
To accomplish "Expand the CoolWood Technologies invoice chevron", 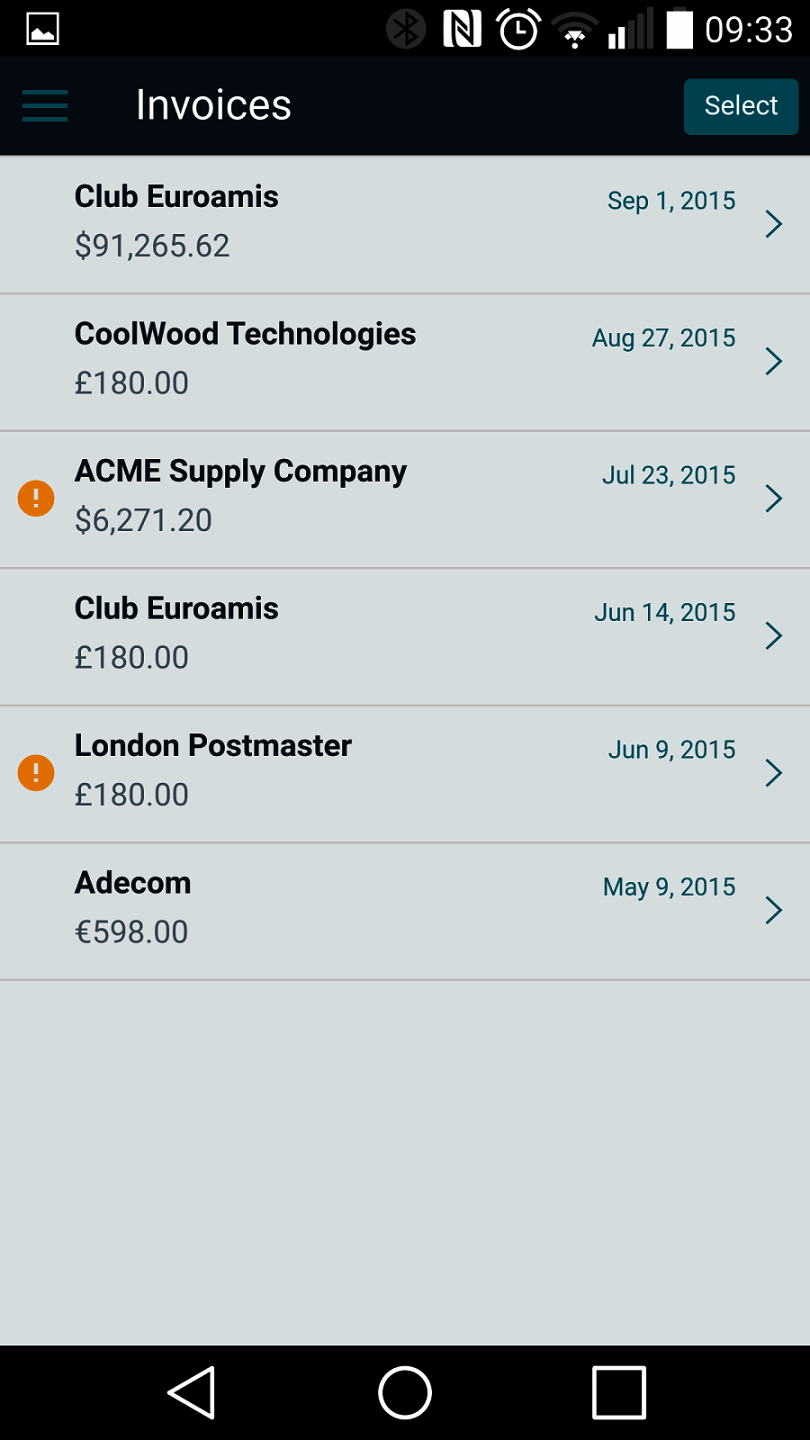I will [x=773, y=361].
